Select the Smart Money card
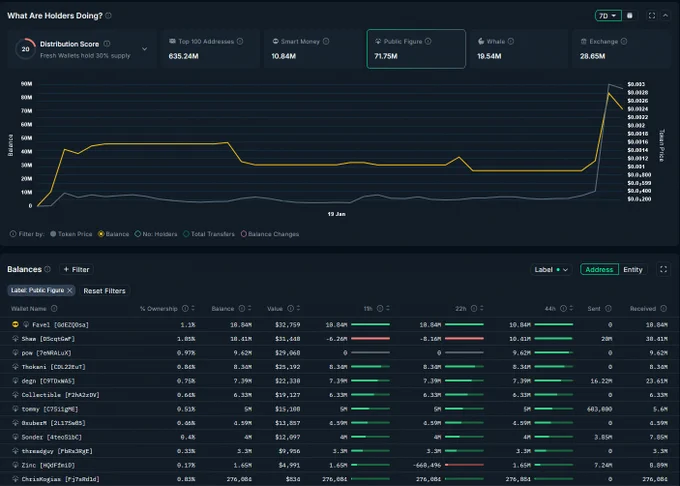This screenshot has height=486, width=680. pyautogui.click(x=313, y=49)
